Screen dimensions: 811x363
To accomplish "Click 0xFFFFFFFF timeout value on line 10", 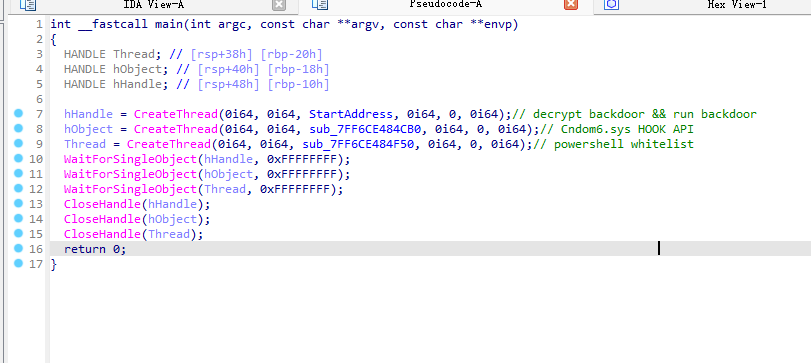I will point(302,159).
